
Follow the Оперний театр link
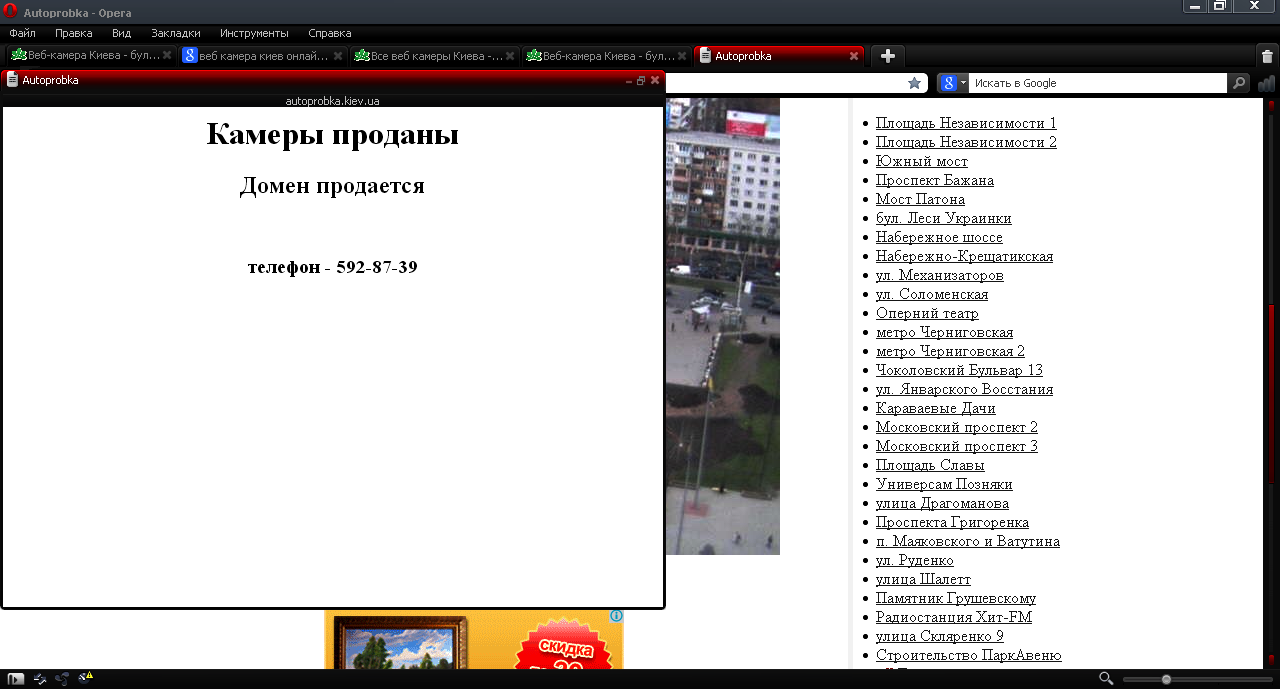tap(927, 313)
